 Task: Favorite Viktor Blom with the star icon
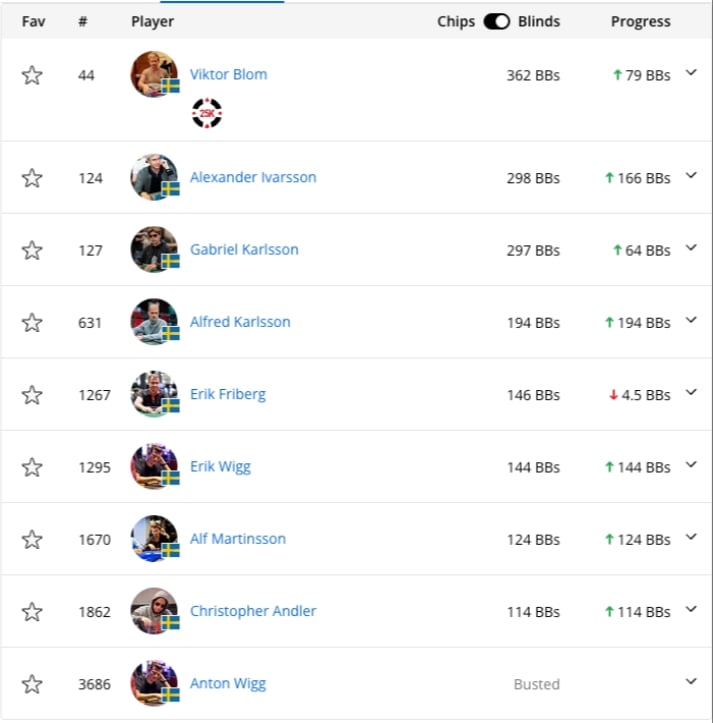click(x=32, y=75)
